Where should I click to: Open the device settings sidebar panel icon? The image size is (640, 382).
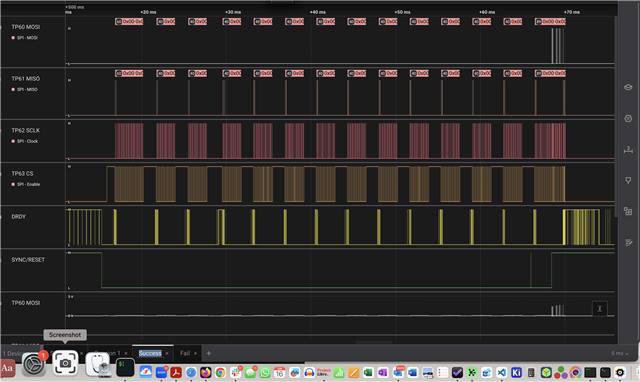[x=628, y=87]
